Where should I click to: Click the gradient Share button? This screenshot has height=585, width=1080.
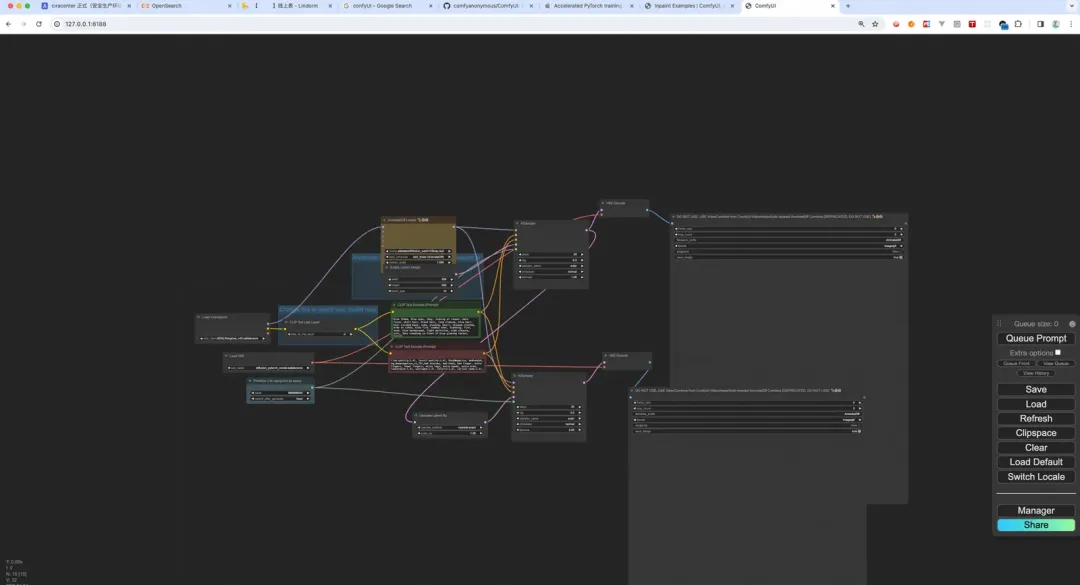[x=1036, y=525]
